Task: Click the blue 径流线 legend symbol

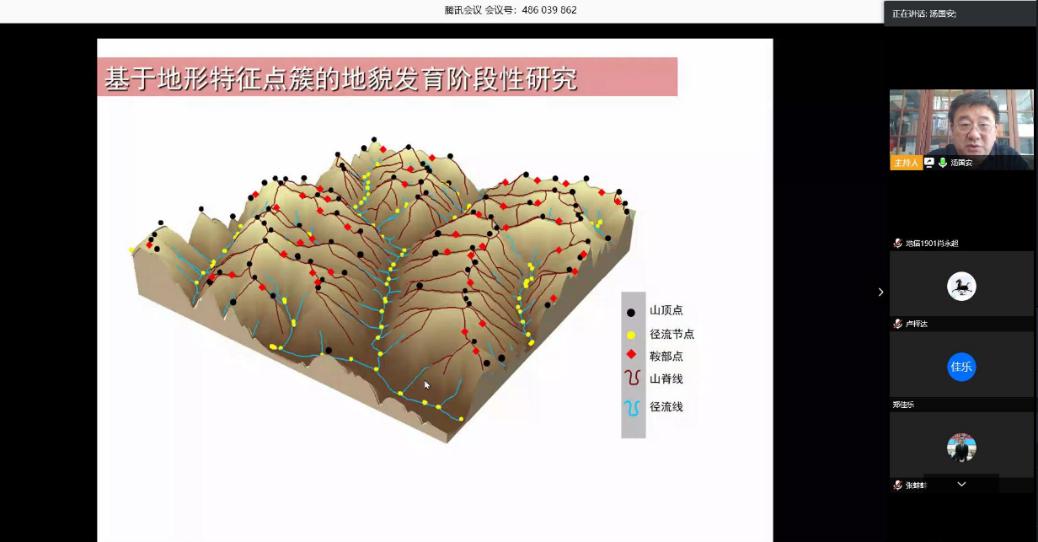Action: [631, 407]
